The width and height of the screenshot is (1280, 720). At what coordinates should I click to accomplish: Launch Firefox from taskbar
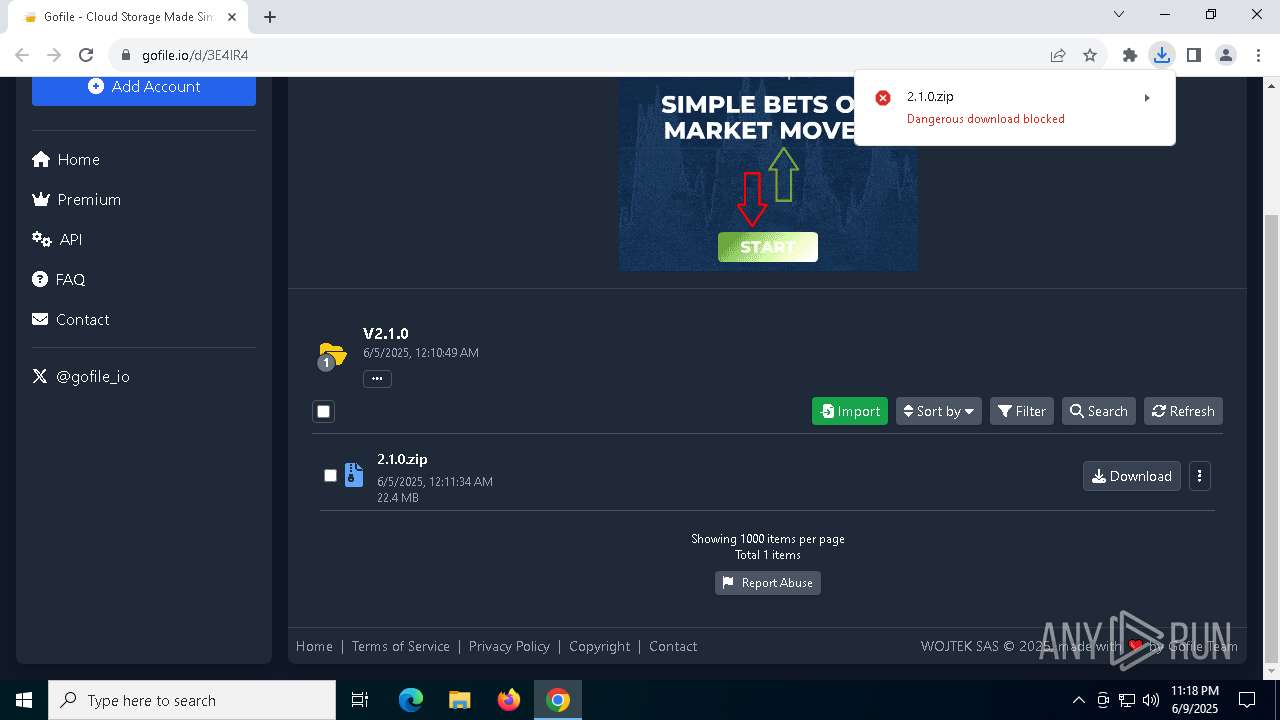tap(509, 700)
